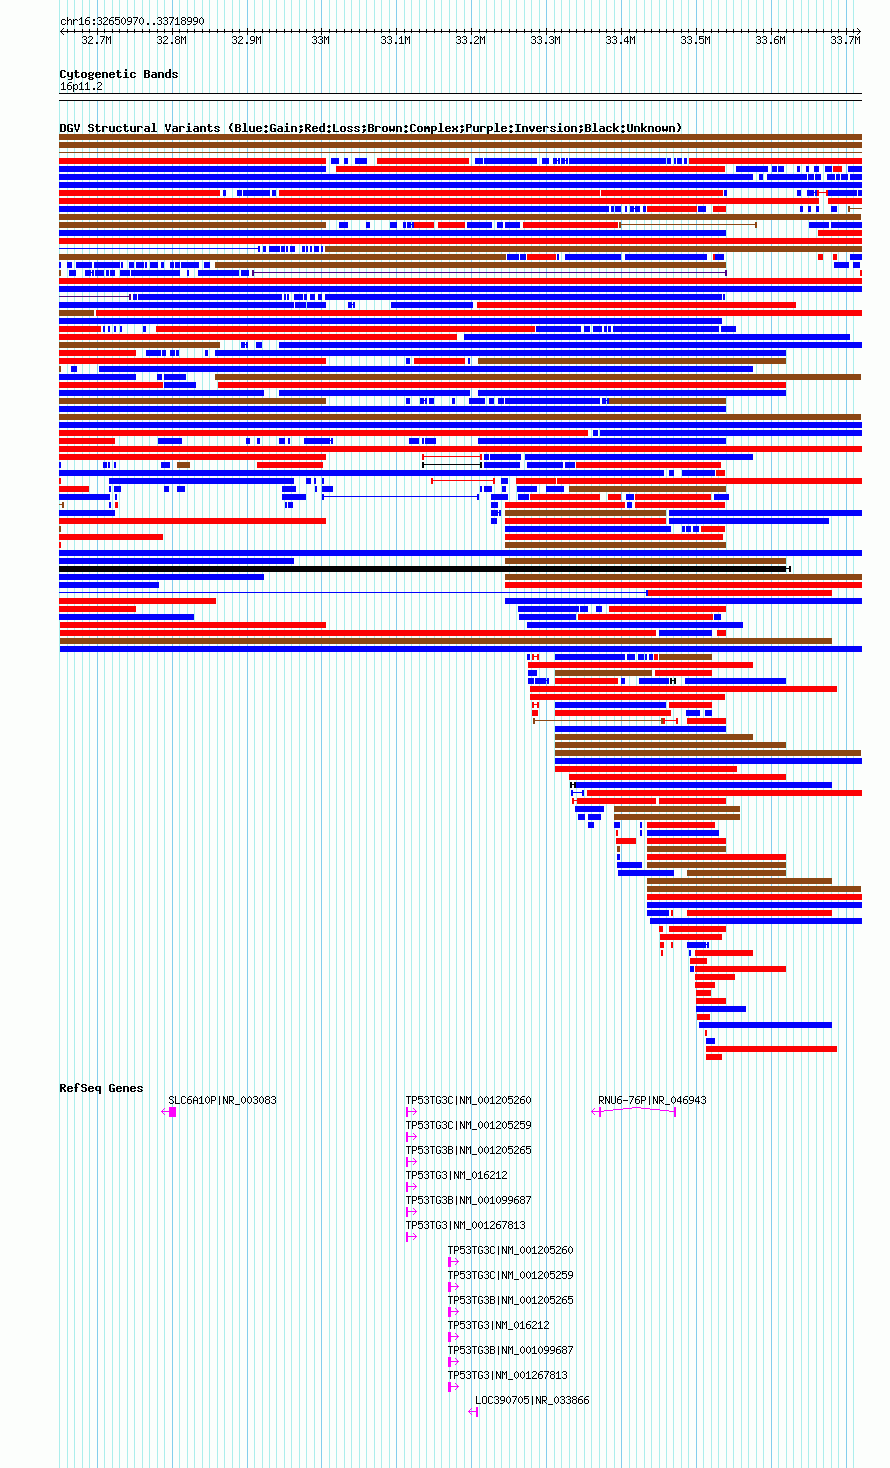The height and width of the screenshot is (1468, 890).
Task: Click the 16p11.2 band label
Action: (81, 86)
